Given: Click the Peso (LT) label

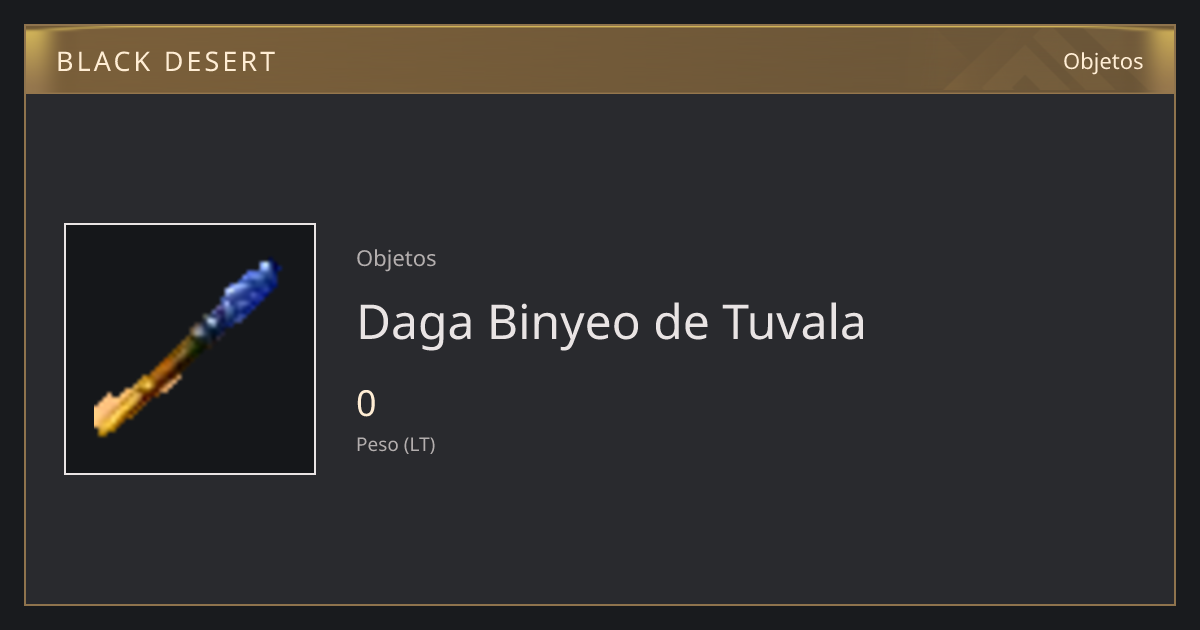Looking at the screenshot, I should (x=396, y=445).
